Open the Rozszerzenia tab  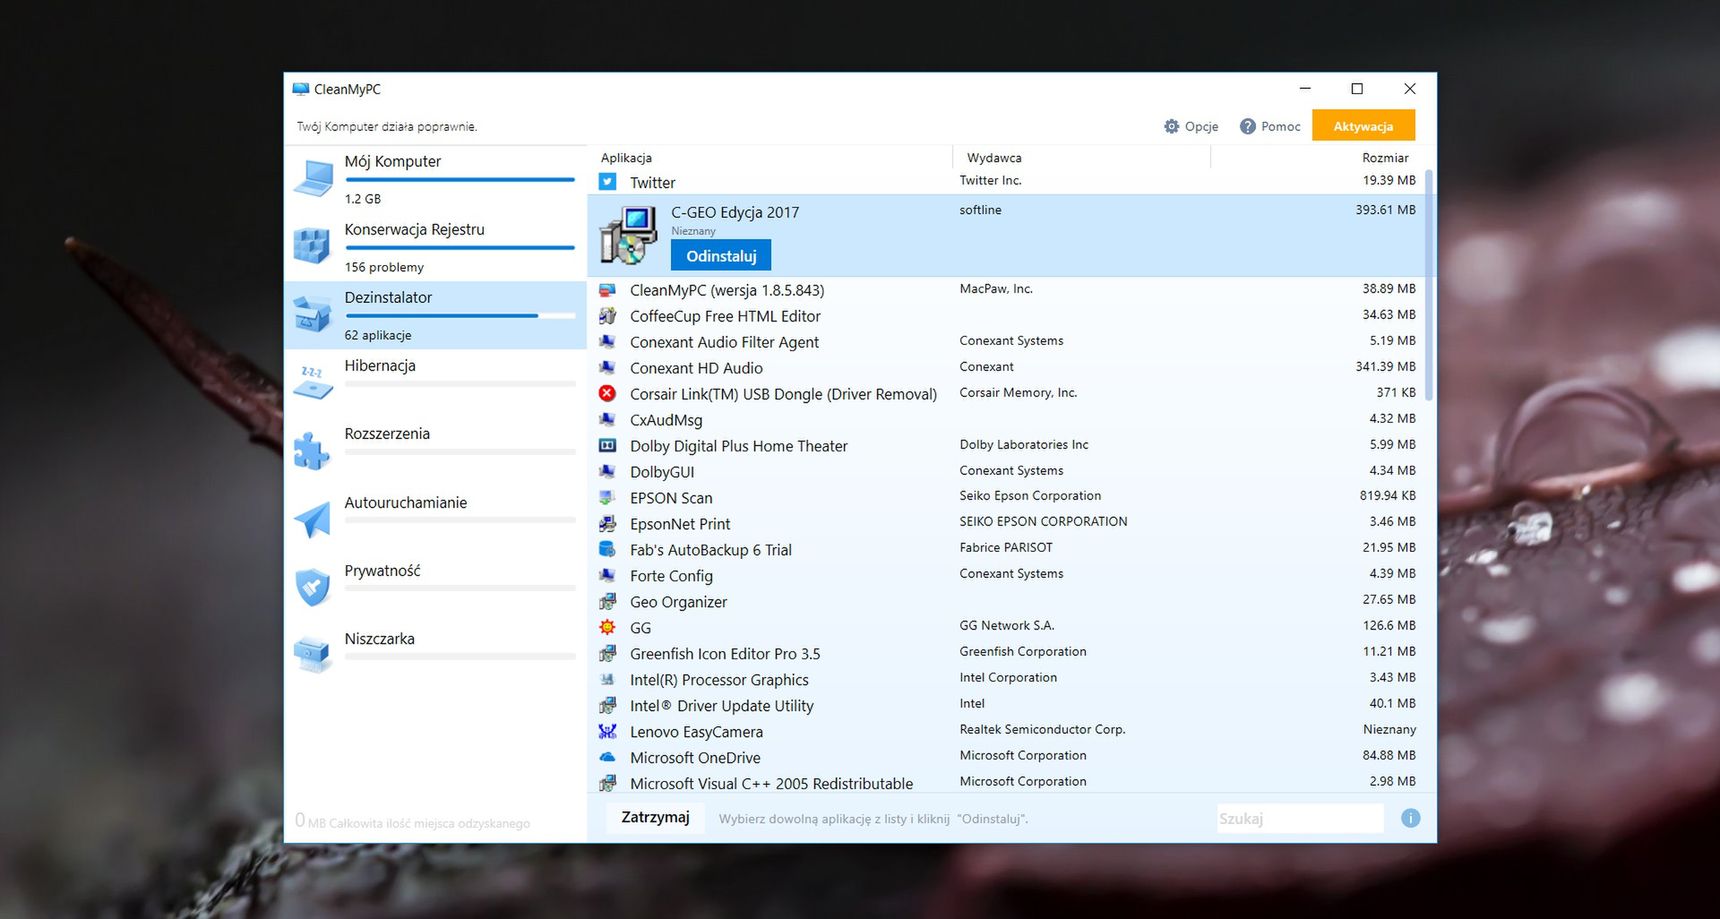436,451
